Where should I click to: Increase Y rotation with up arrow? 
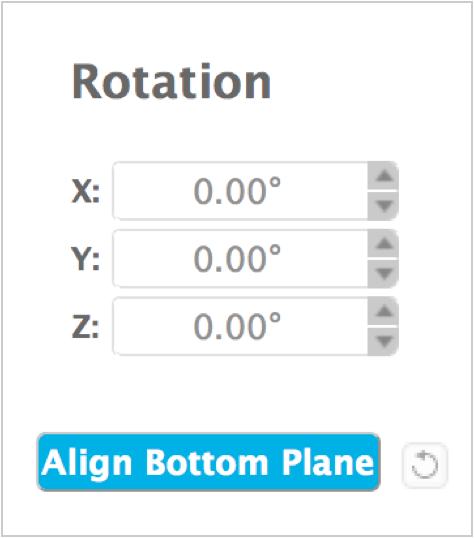(x=383, y=244)
